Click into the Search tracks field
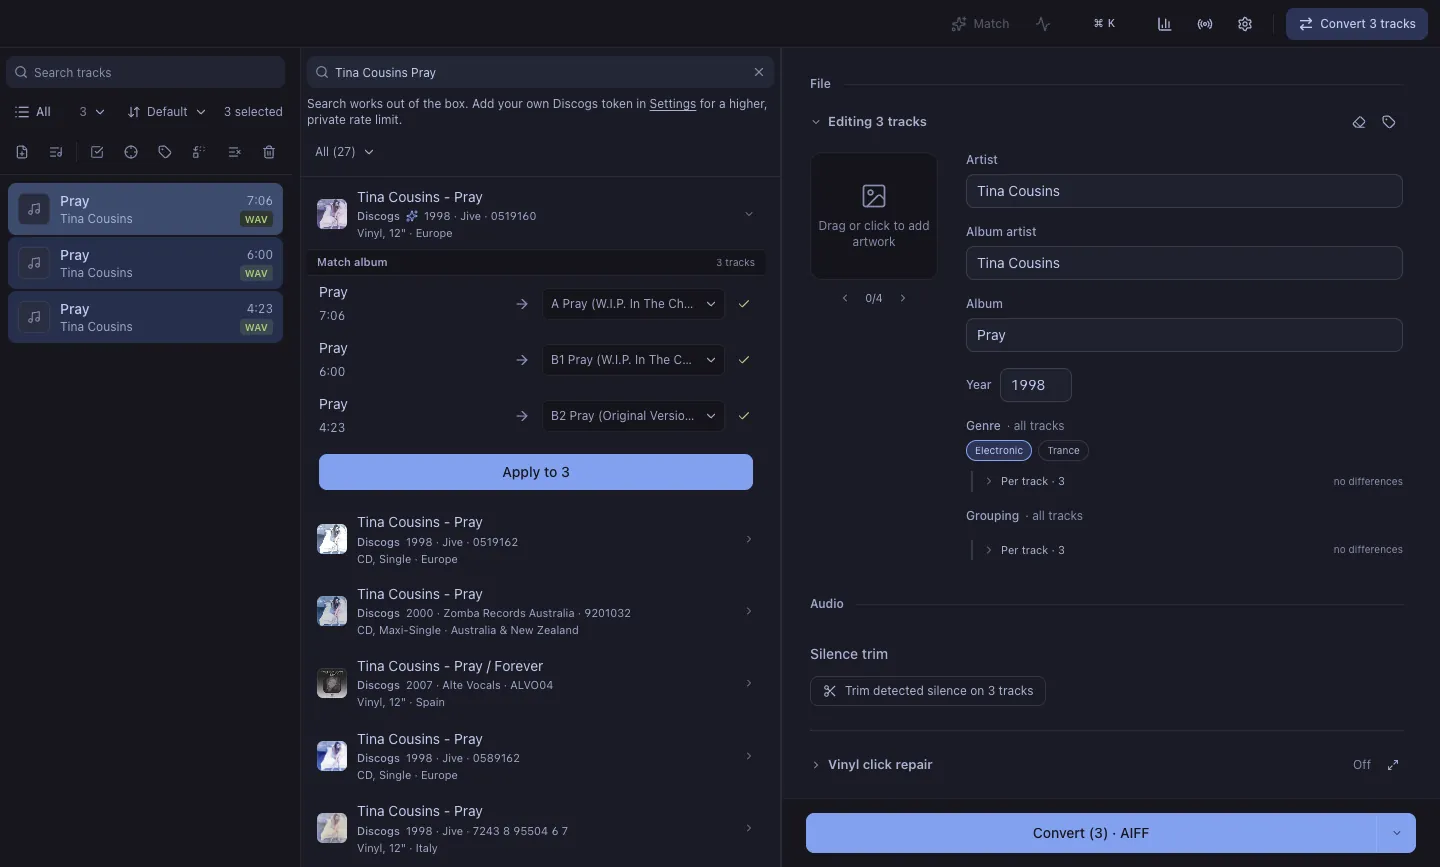Image resolution: width=1440 pixels, height=867 pixels. [146, 72]
